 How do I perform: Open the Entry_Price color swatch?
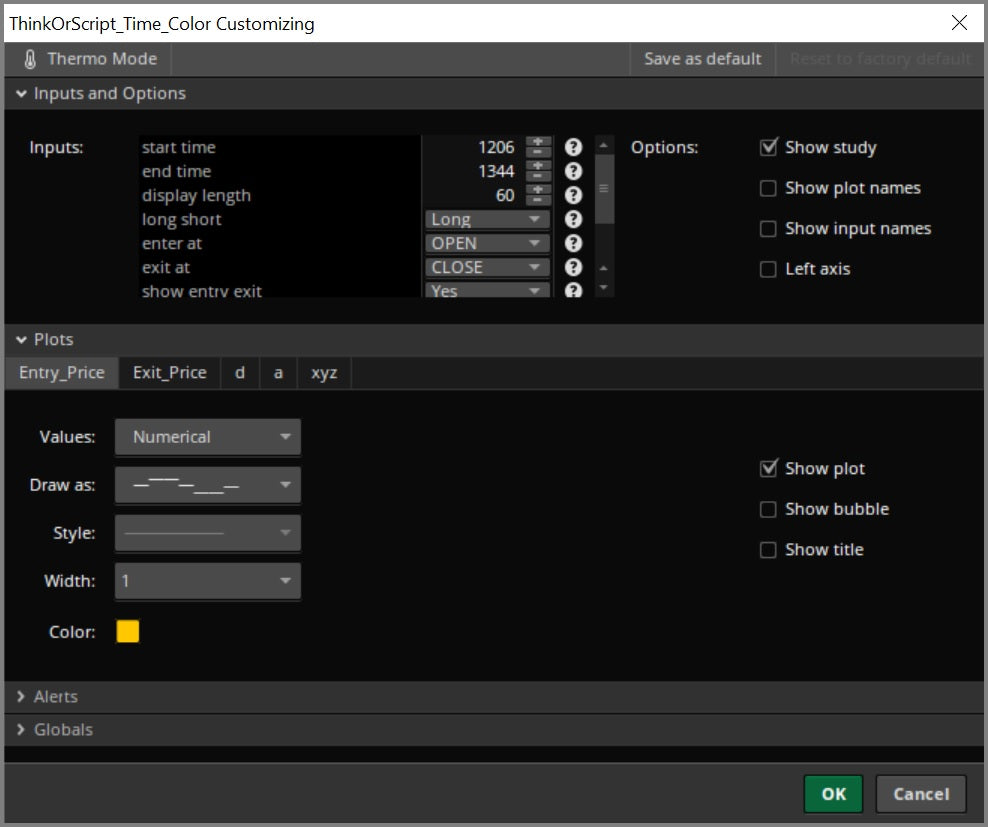(x=127, y=631)
